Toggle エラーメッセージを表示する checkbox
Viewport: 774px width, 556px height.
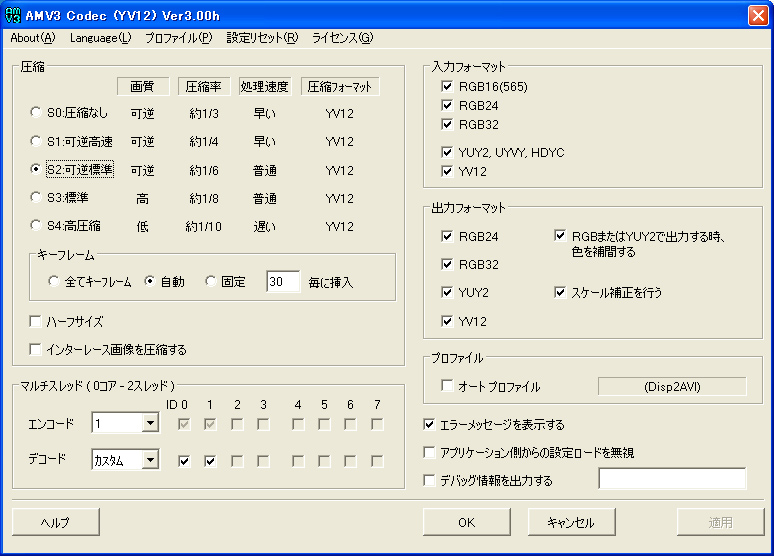pyautogui.click(x=429, y=424)
